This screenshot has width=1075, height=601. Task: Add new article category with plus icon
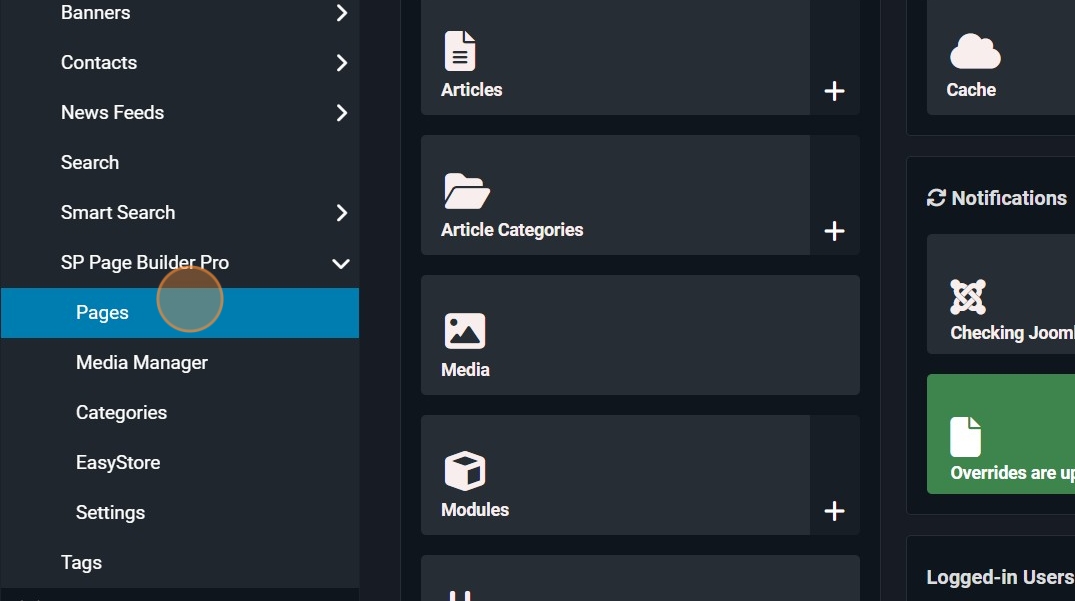click(834, 231)
